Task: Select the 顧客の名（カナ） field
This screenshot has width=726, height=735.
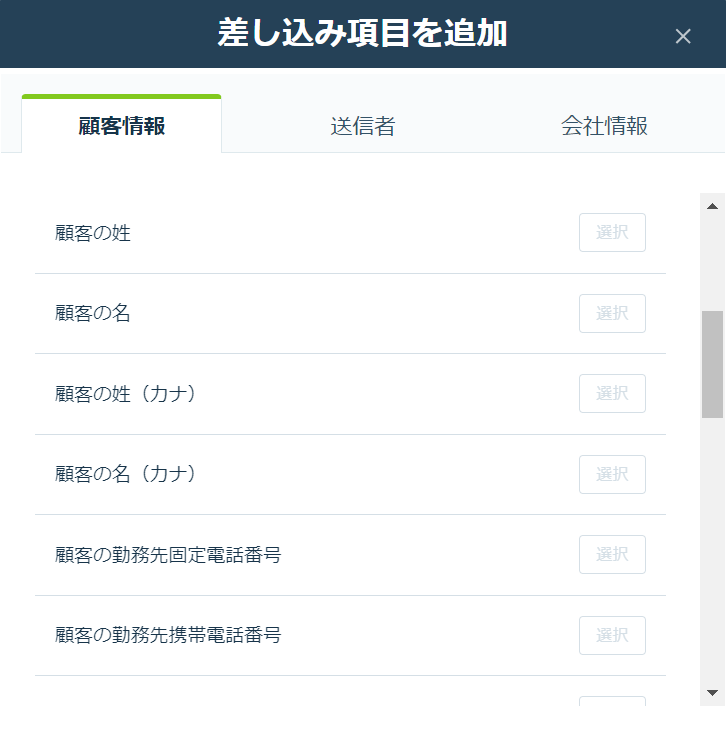Action: point(612,474)
